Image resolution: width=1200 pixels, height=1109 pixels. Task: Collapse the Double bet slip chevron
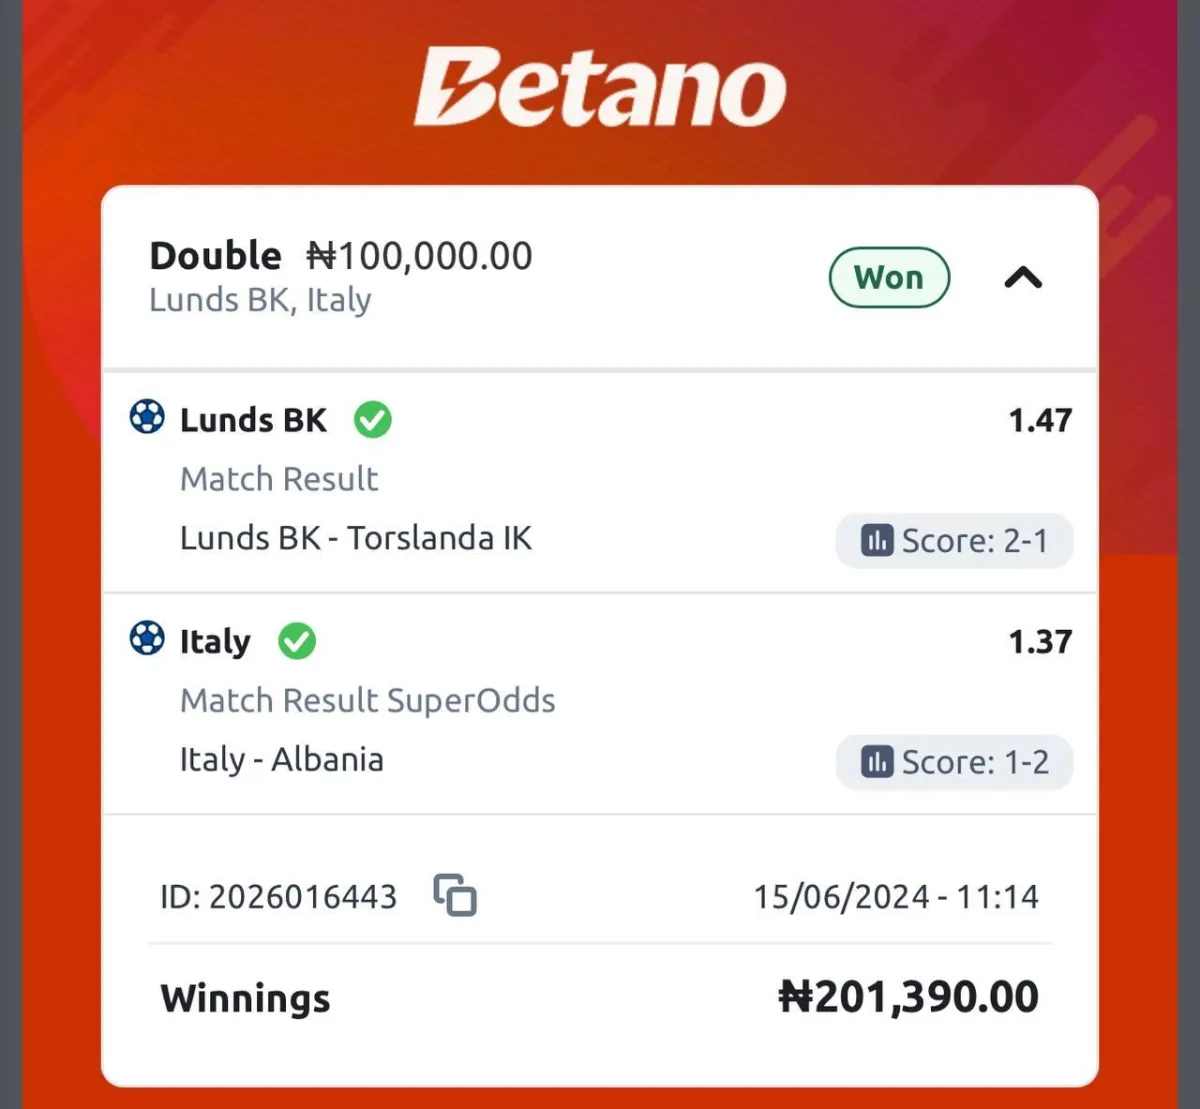(x=1023, y=277)
